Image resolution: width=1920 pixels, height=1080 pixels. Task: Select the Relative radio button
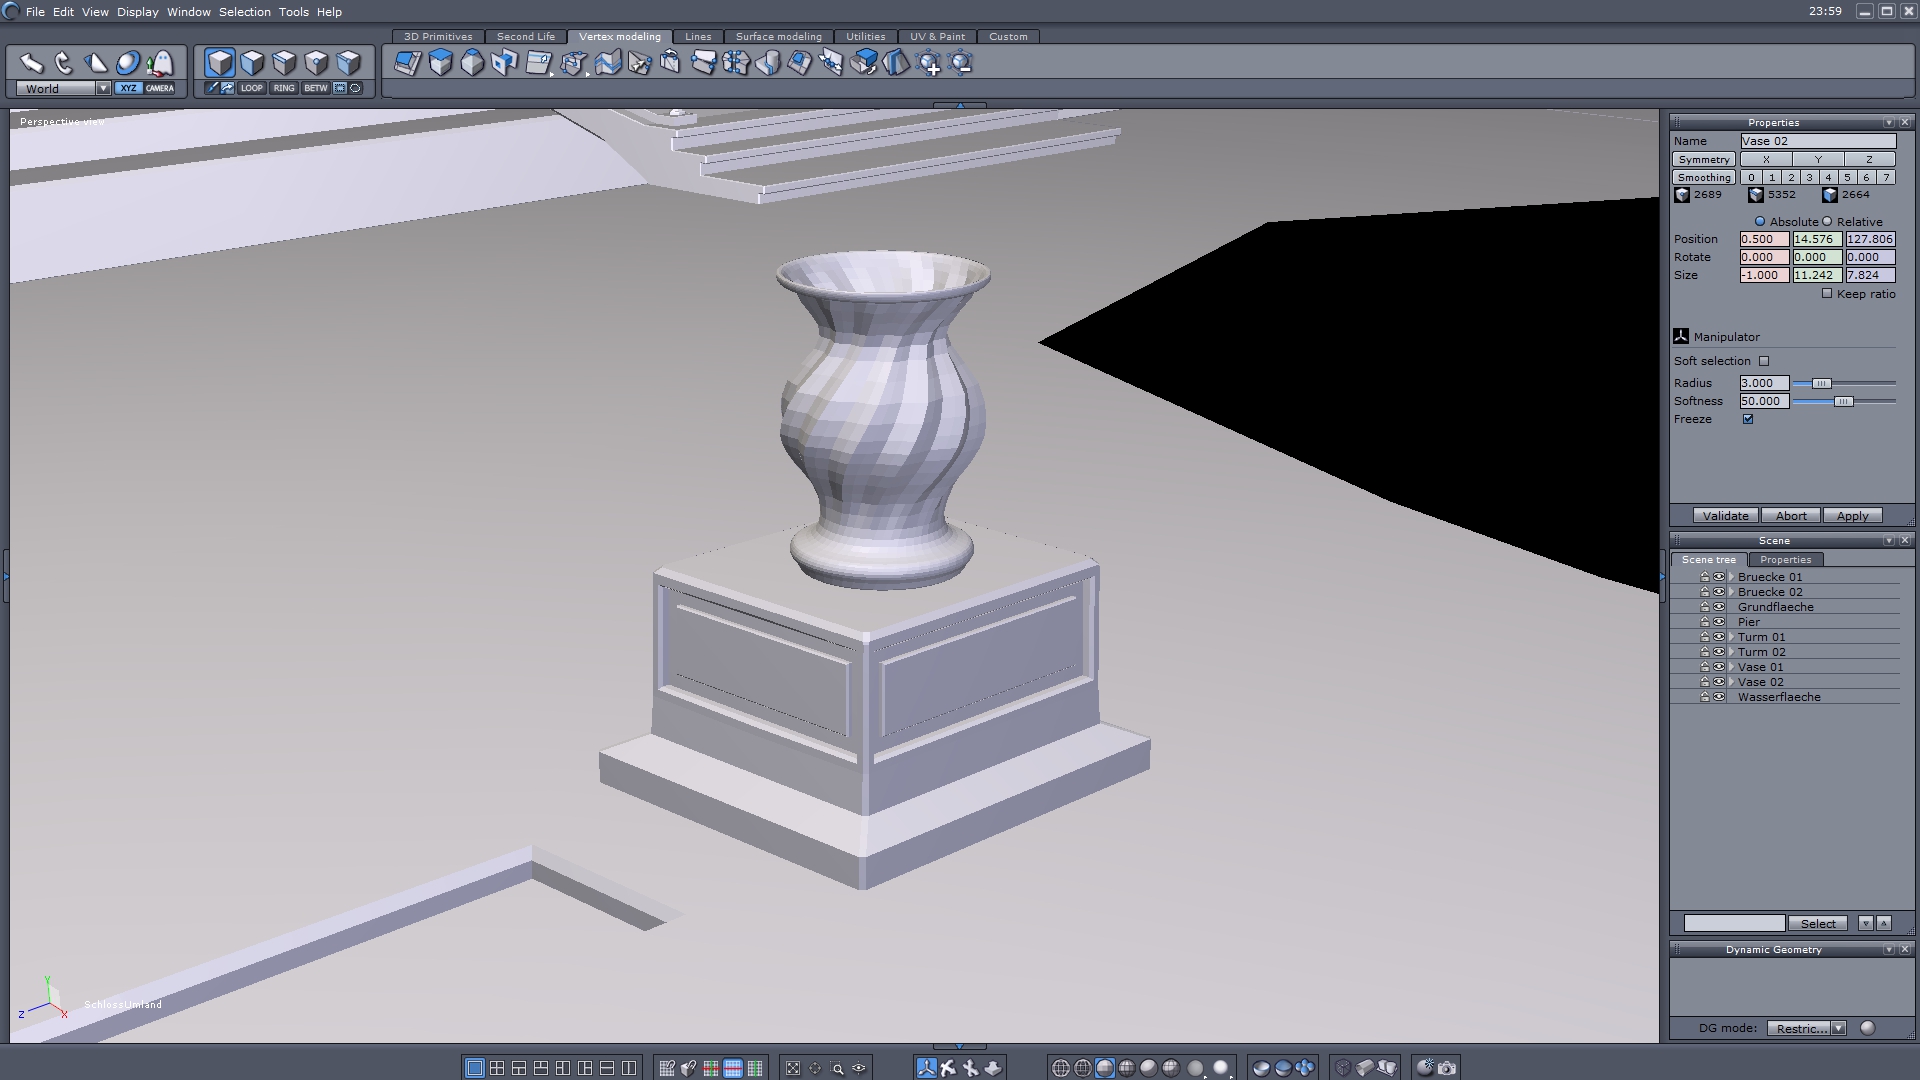(1827, 222)
